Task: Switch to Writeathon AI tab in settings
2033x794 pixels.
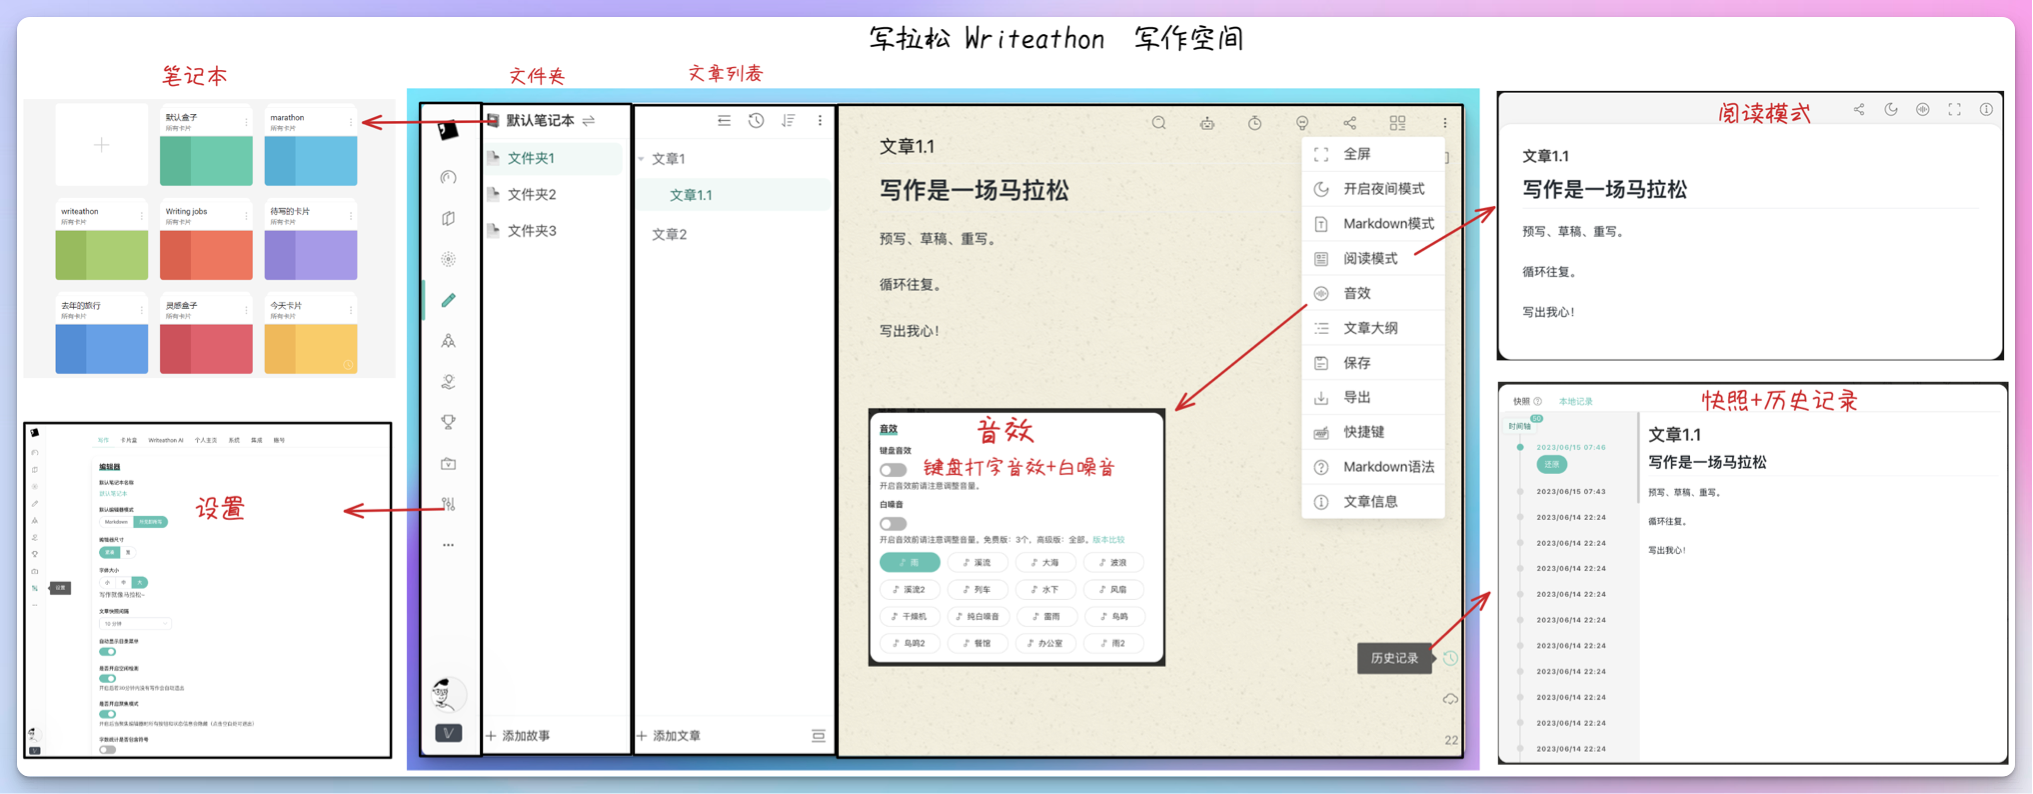Action: (x=166, y=440)
